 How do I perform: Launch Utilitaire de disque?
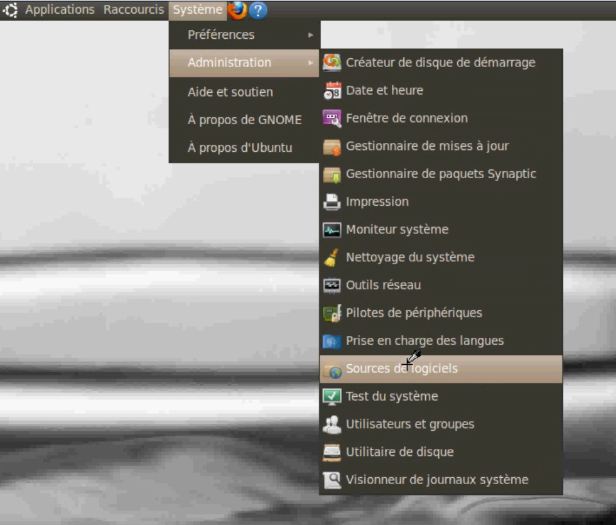click(x=441, y=452)
